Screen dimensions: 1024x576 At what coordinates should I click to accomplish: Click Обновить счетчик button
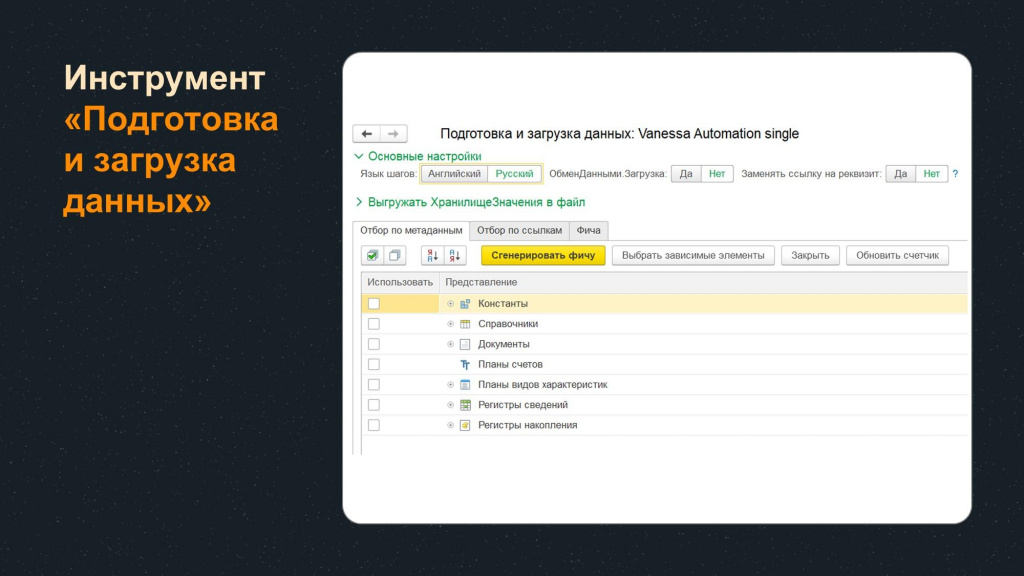(x=897, y=255)
